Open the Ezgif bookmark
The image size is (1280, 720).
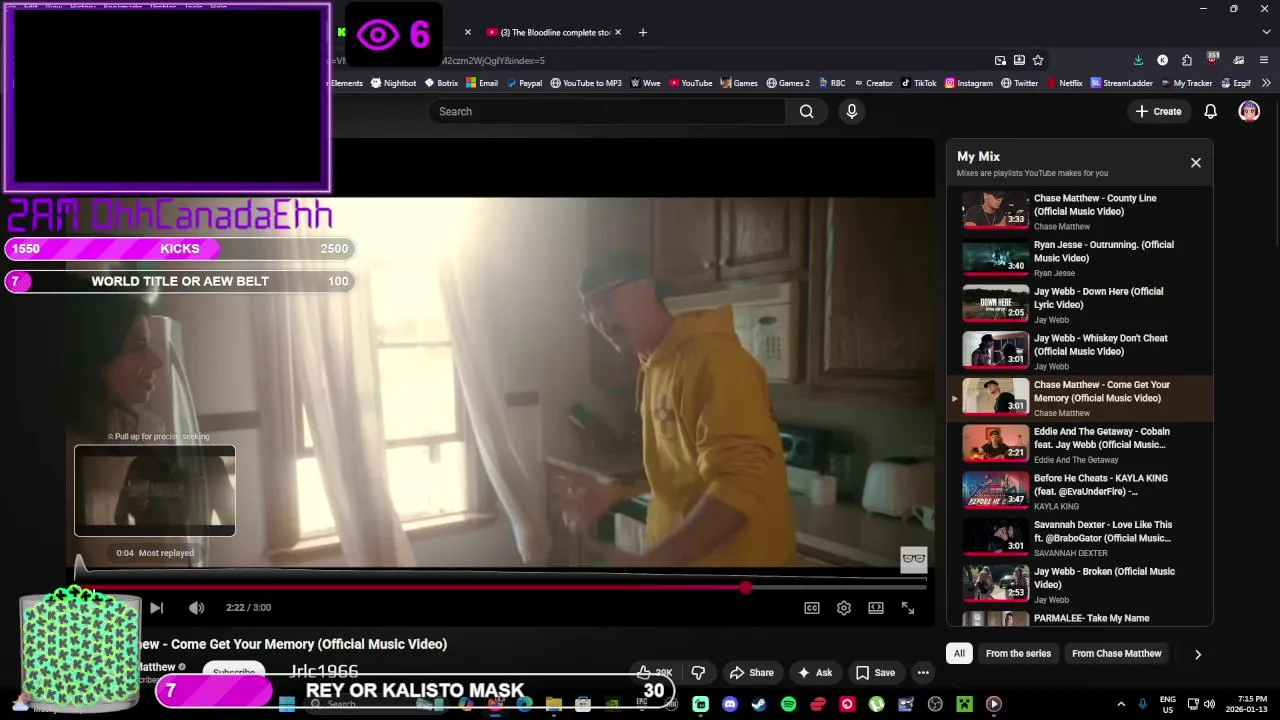pyautogui.click(x=1235, y=83)
